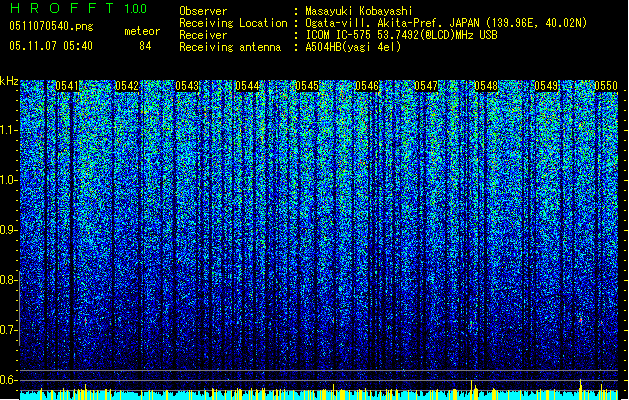Click the A504HB(yagi 4el) antenna text
This screenshot has height=400, width=629.
coord(353,47)
